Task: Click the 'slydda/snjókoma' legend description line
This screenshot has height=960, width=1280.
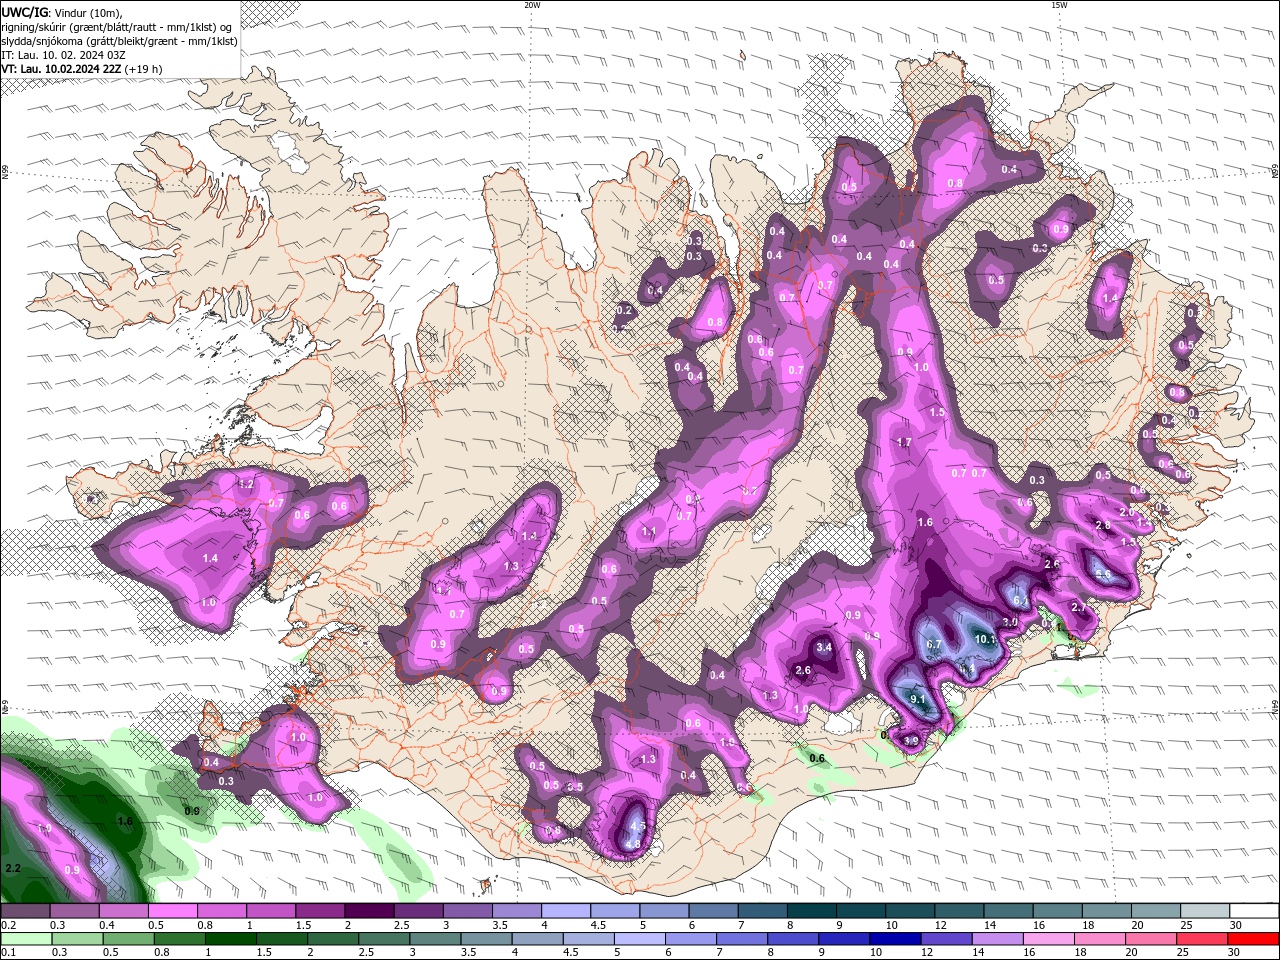Action: (x=120, y=41)
